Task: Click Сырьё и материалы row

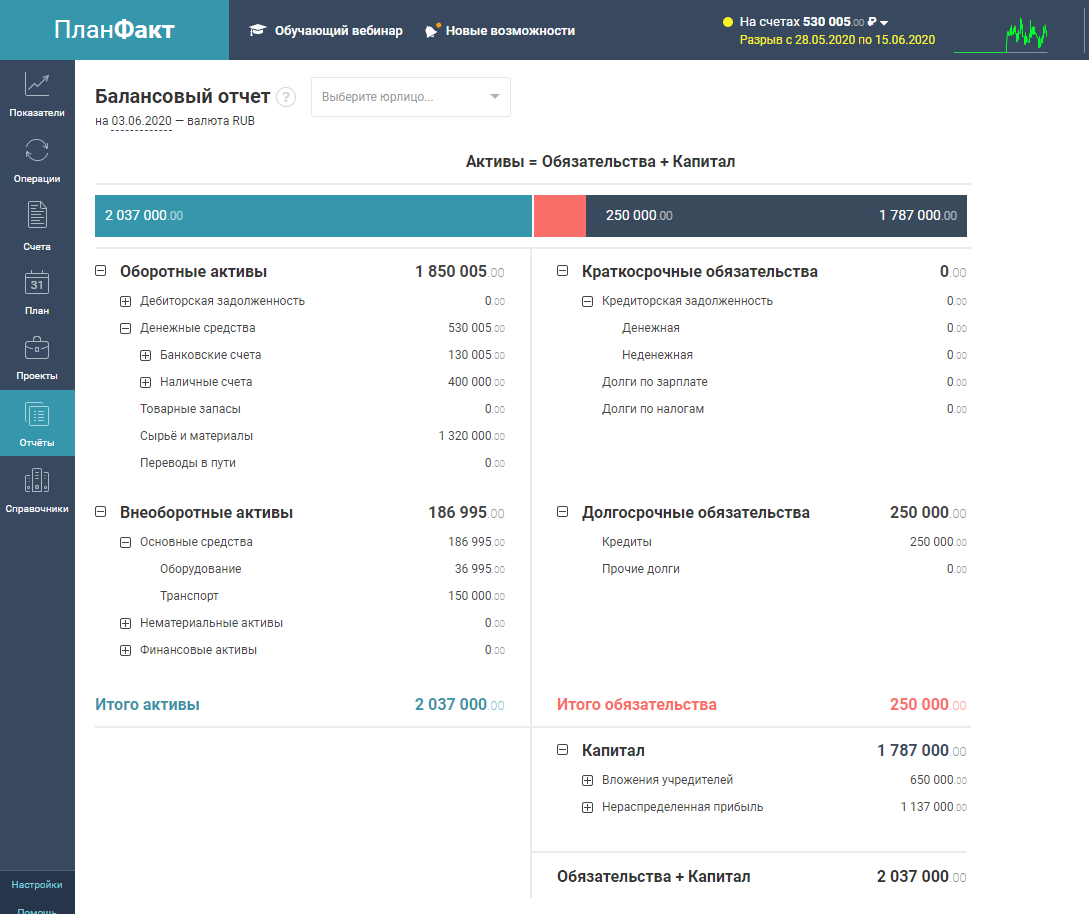Action: (x=322, y=436)
